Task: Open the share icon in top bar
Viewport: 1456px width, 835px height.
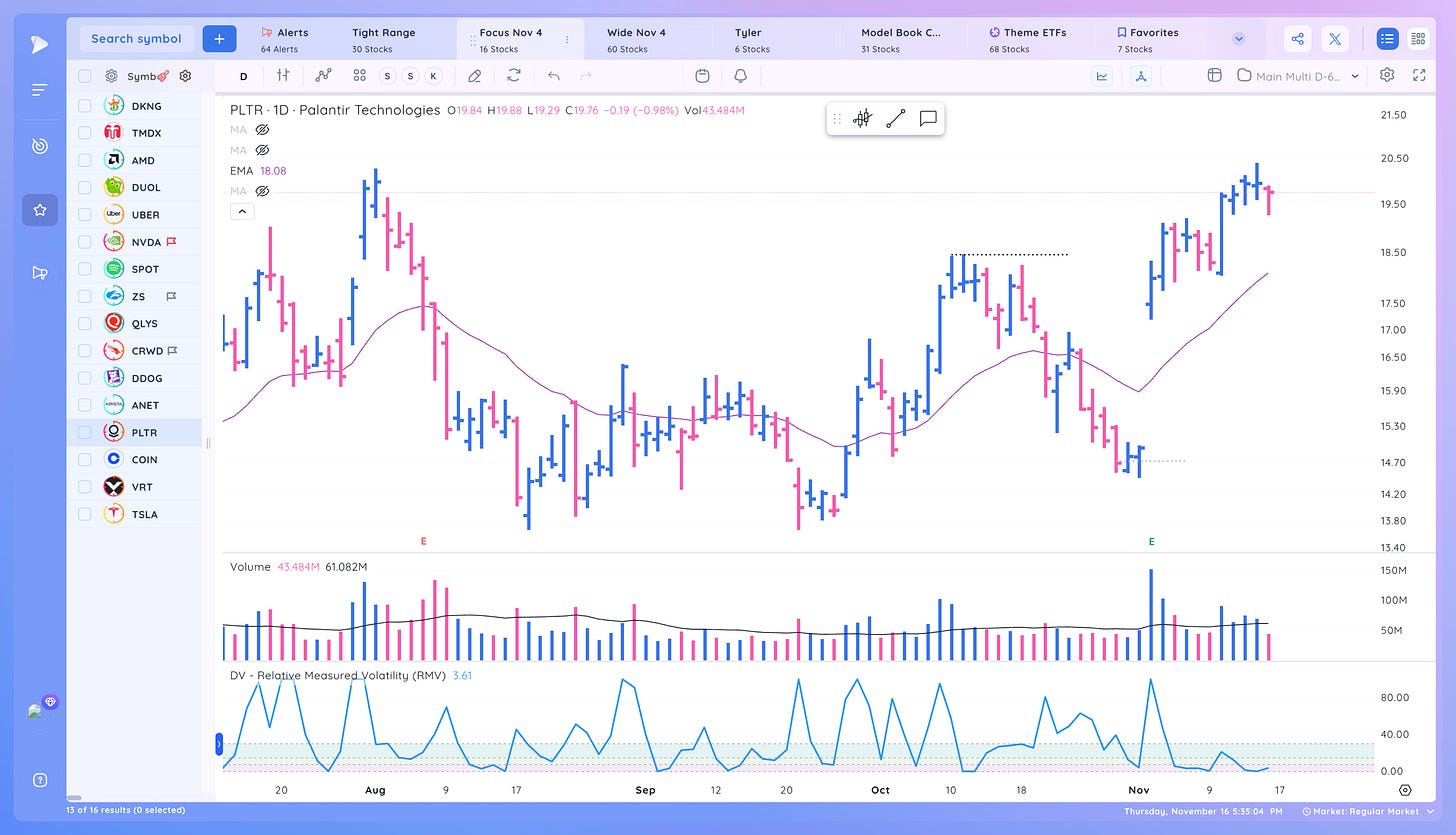Action: (1297, 39)
